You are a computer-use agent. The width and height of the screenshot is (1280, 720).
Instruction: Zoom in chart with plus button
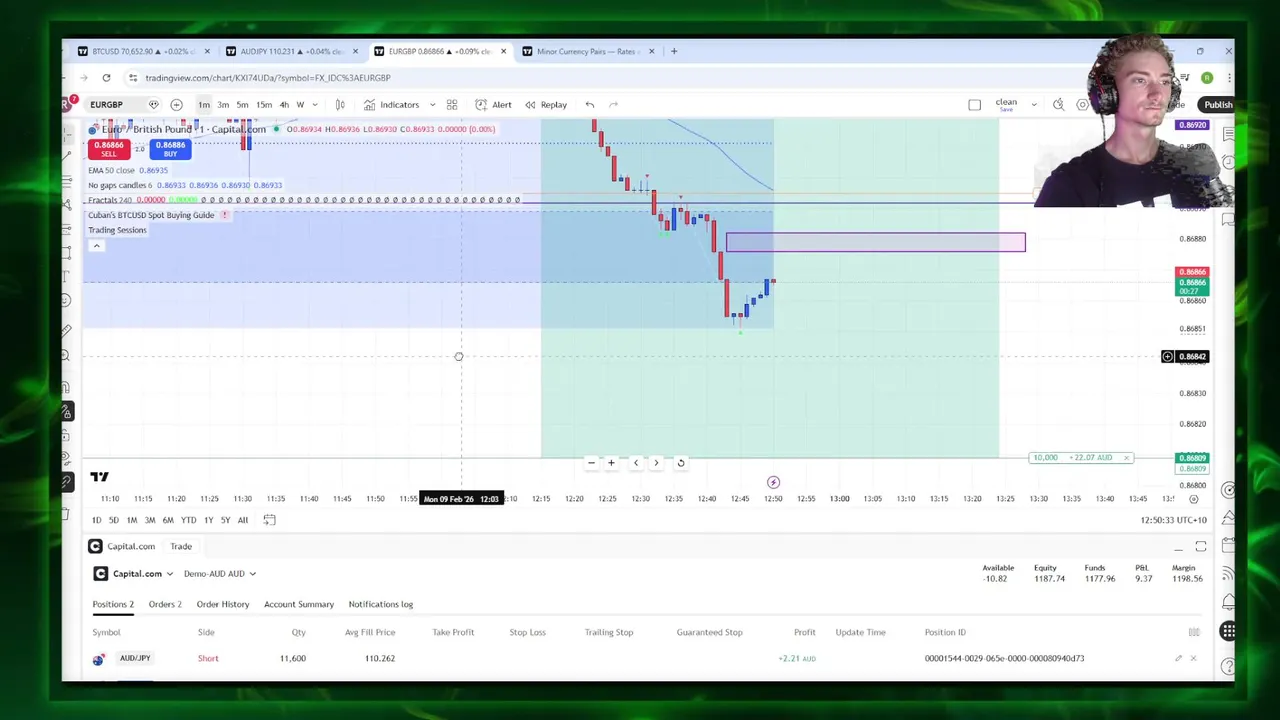[x=611, y=463]
